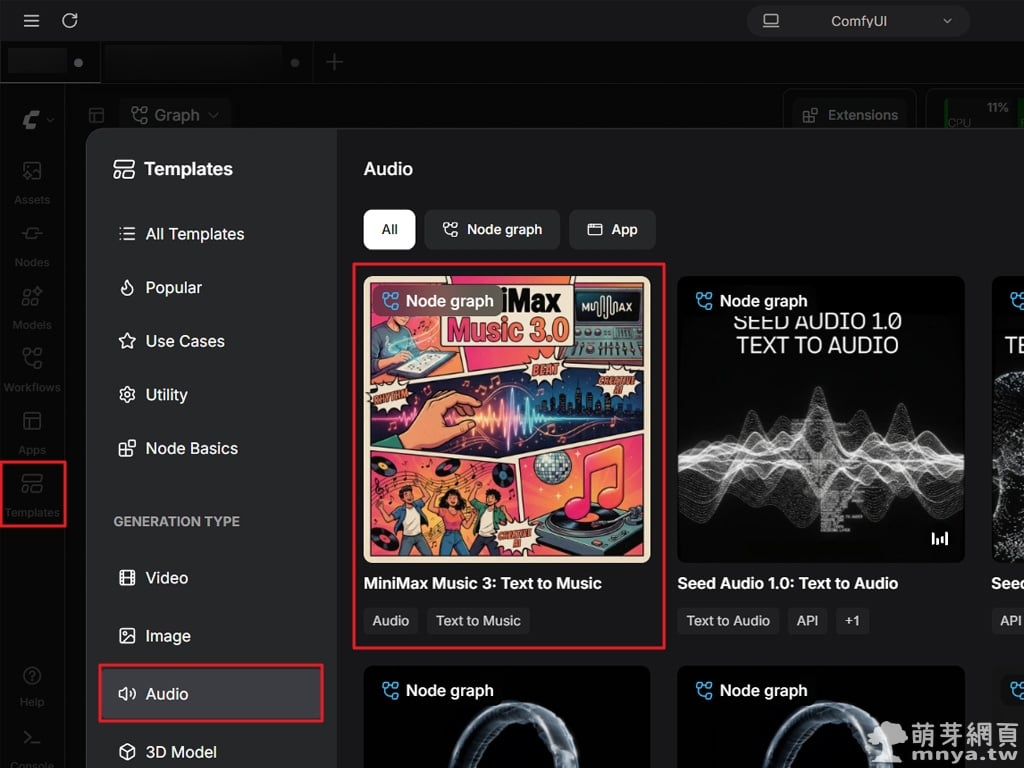The width and height of the screenshot is (1024, 768).
Task: Open the Models sidebar panel
Action: (32, 308)
